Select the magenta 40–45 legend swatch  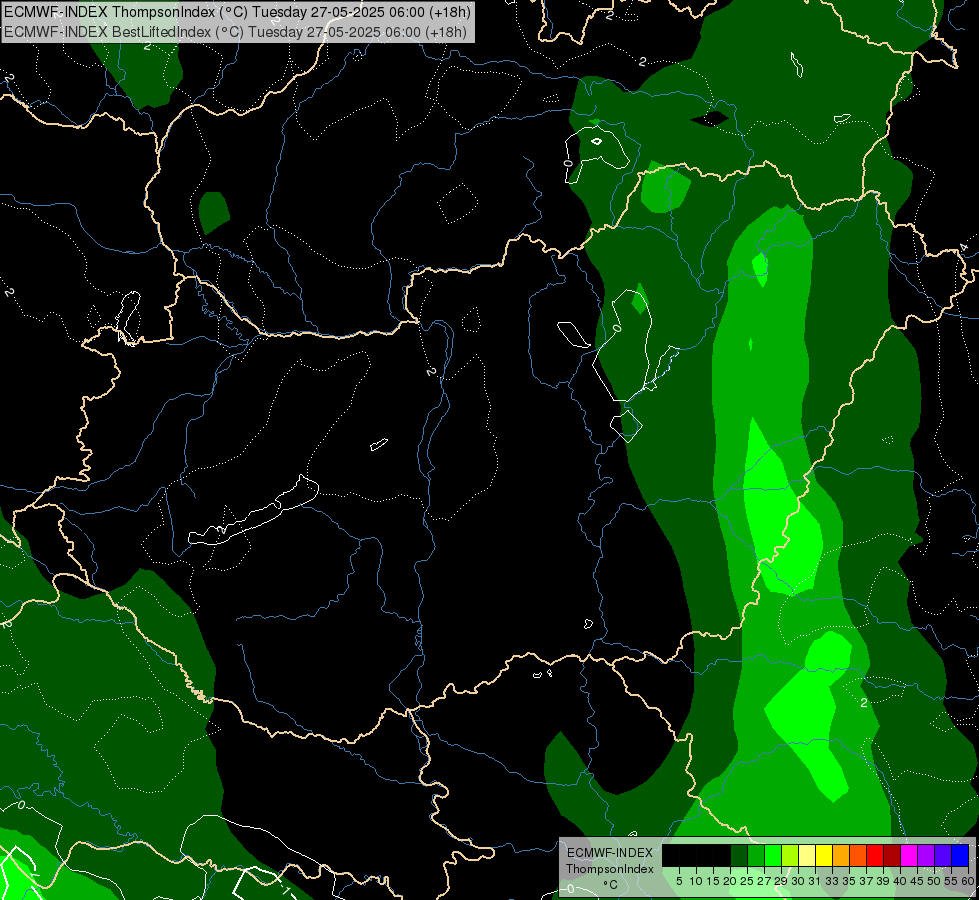point(908,855)
